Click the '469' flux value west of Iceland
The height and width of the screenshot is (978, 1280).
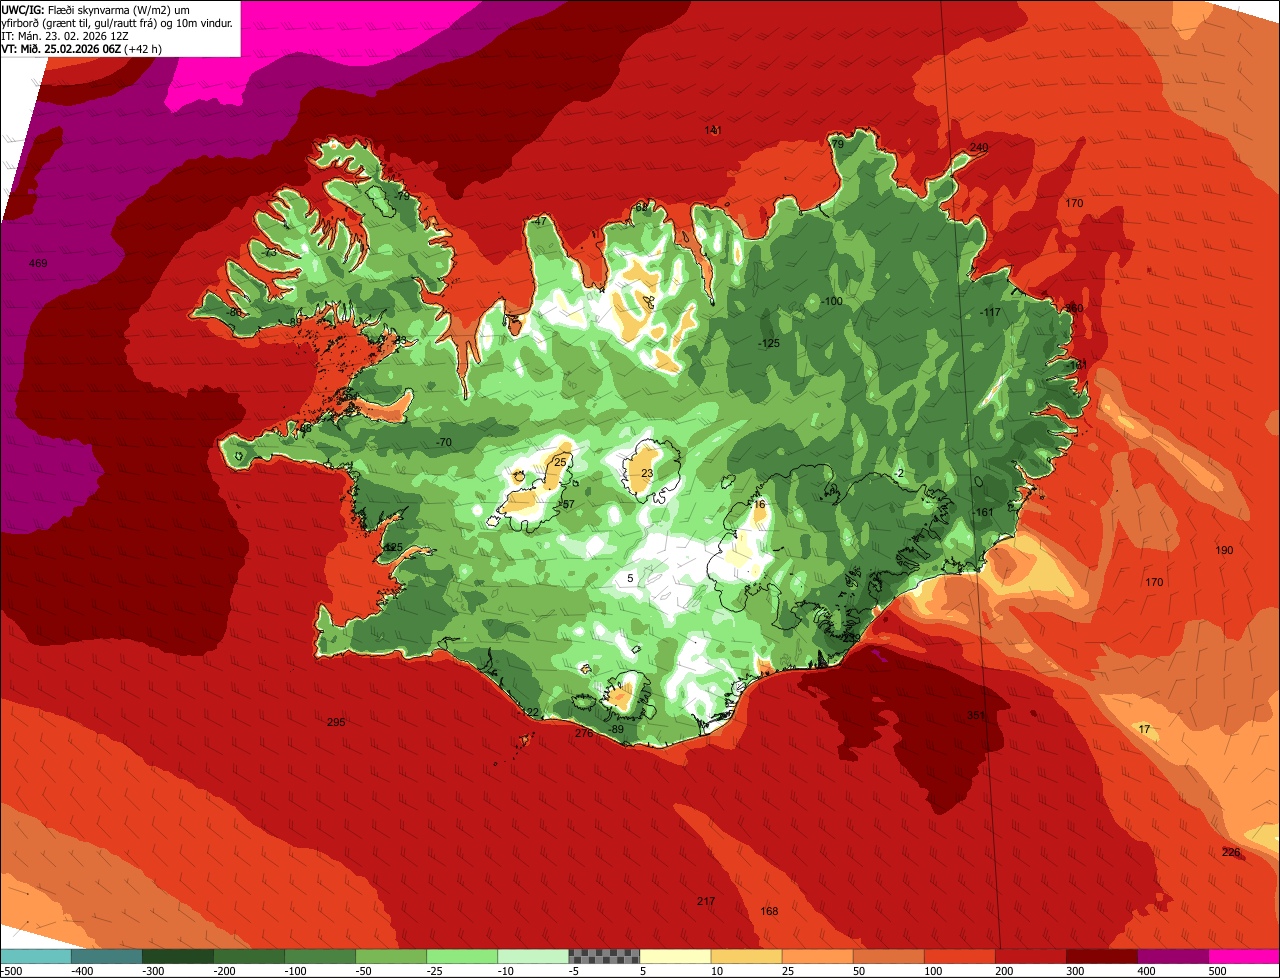(x=38, y=264)
